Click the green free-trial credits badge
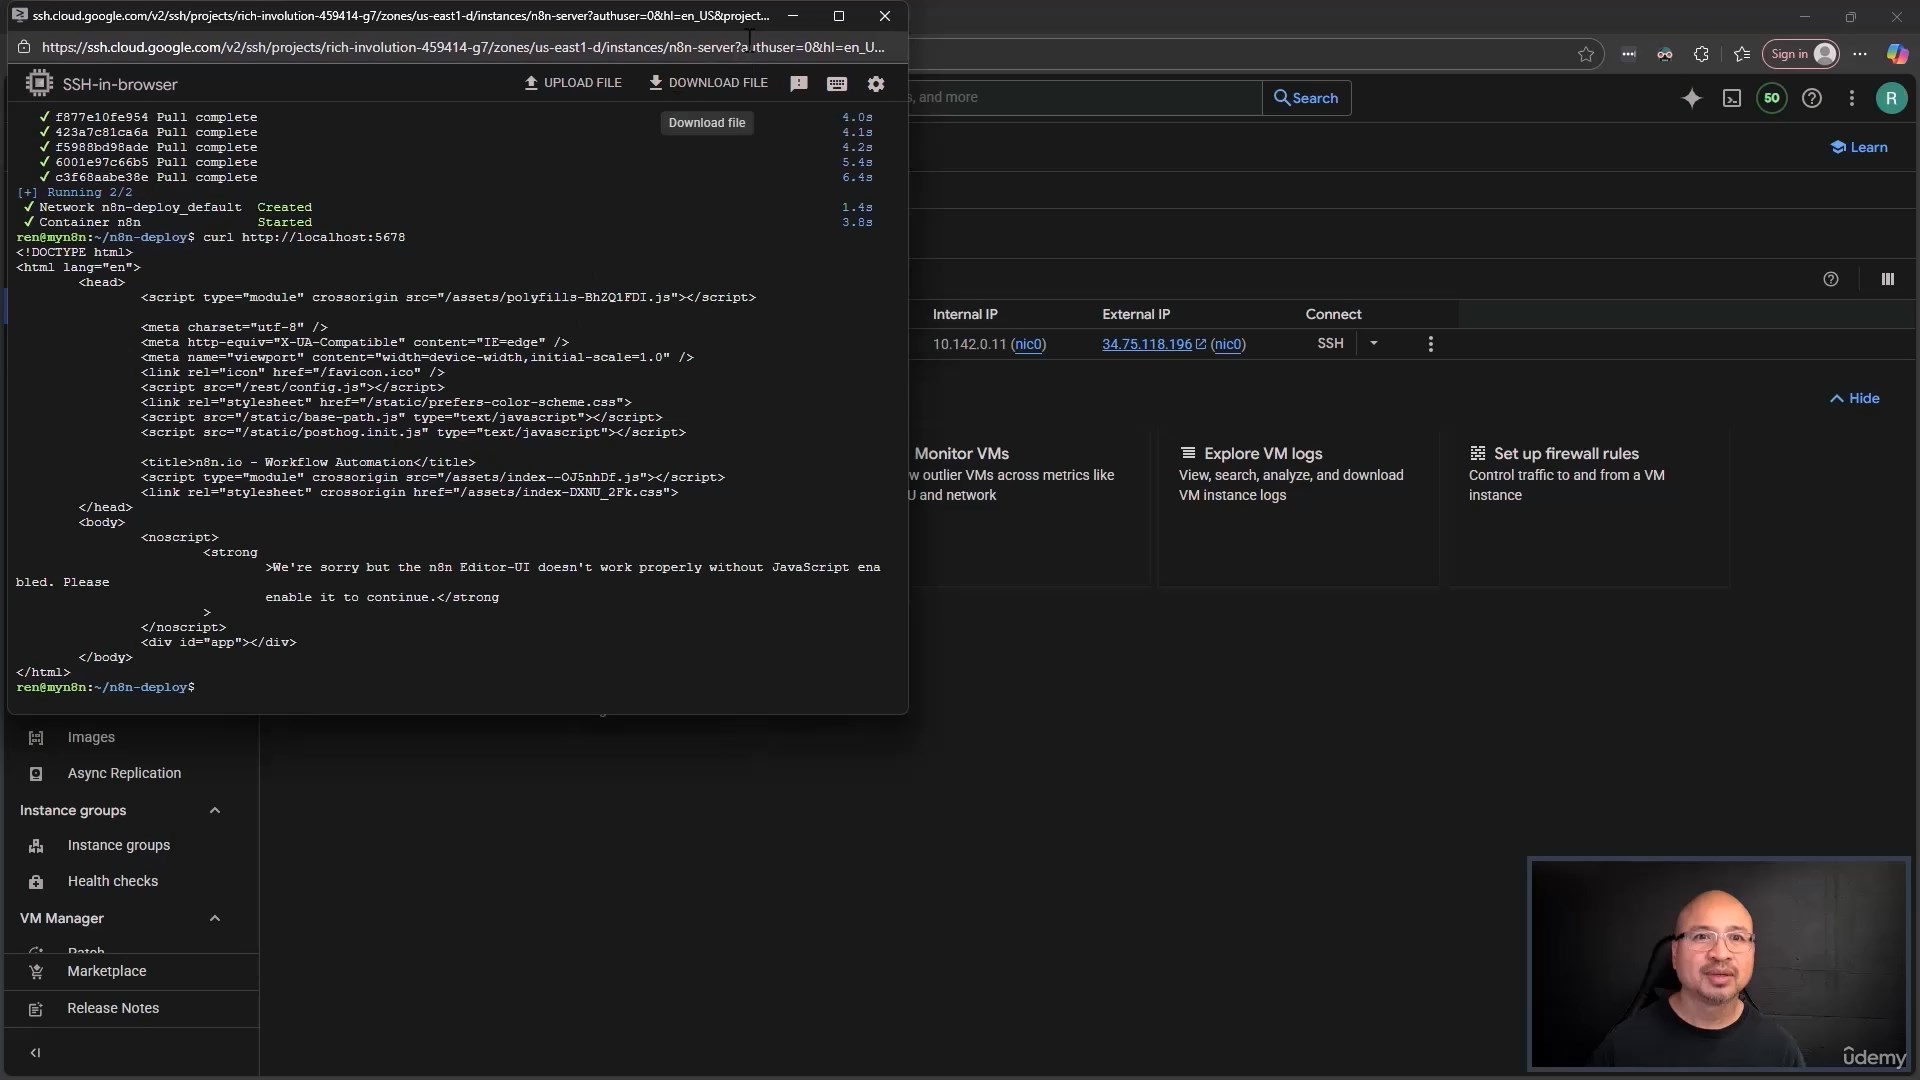 click(1772, 98)
